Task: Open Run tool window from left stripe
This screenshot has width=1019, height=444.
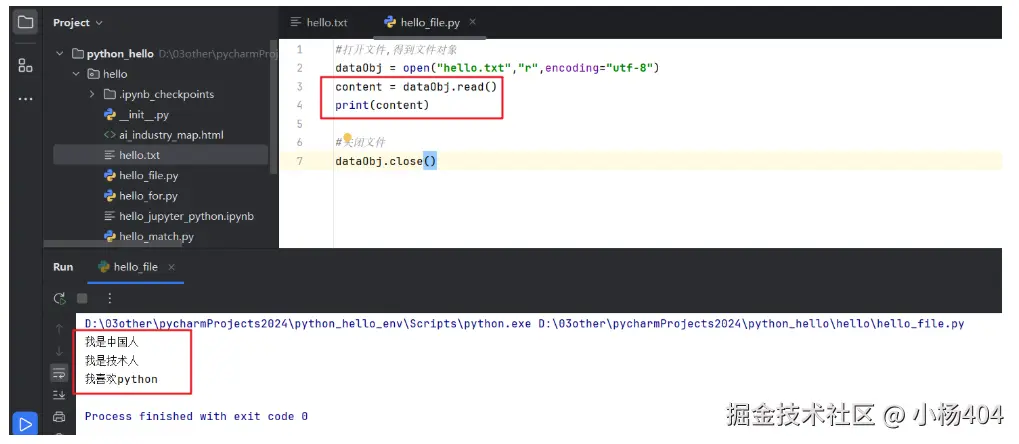Action: [x=25, y=424]
